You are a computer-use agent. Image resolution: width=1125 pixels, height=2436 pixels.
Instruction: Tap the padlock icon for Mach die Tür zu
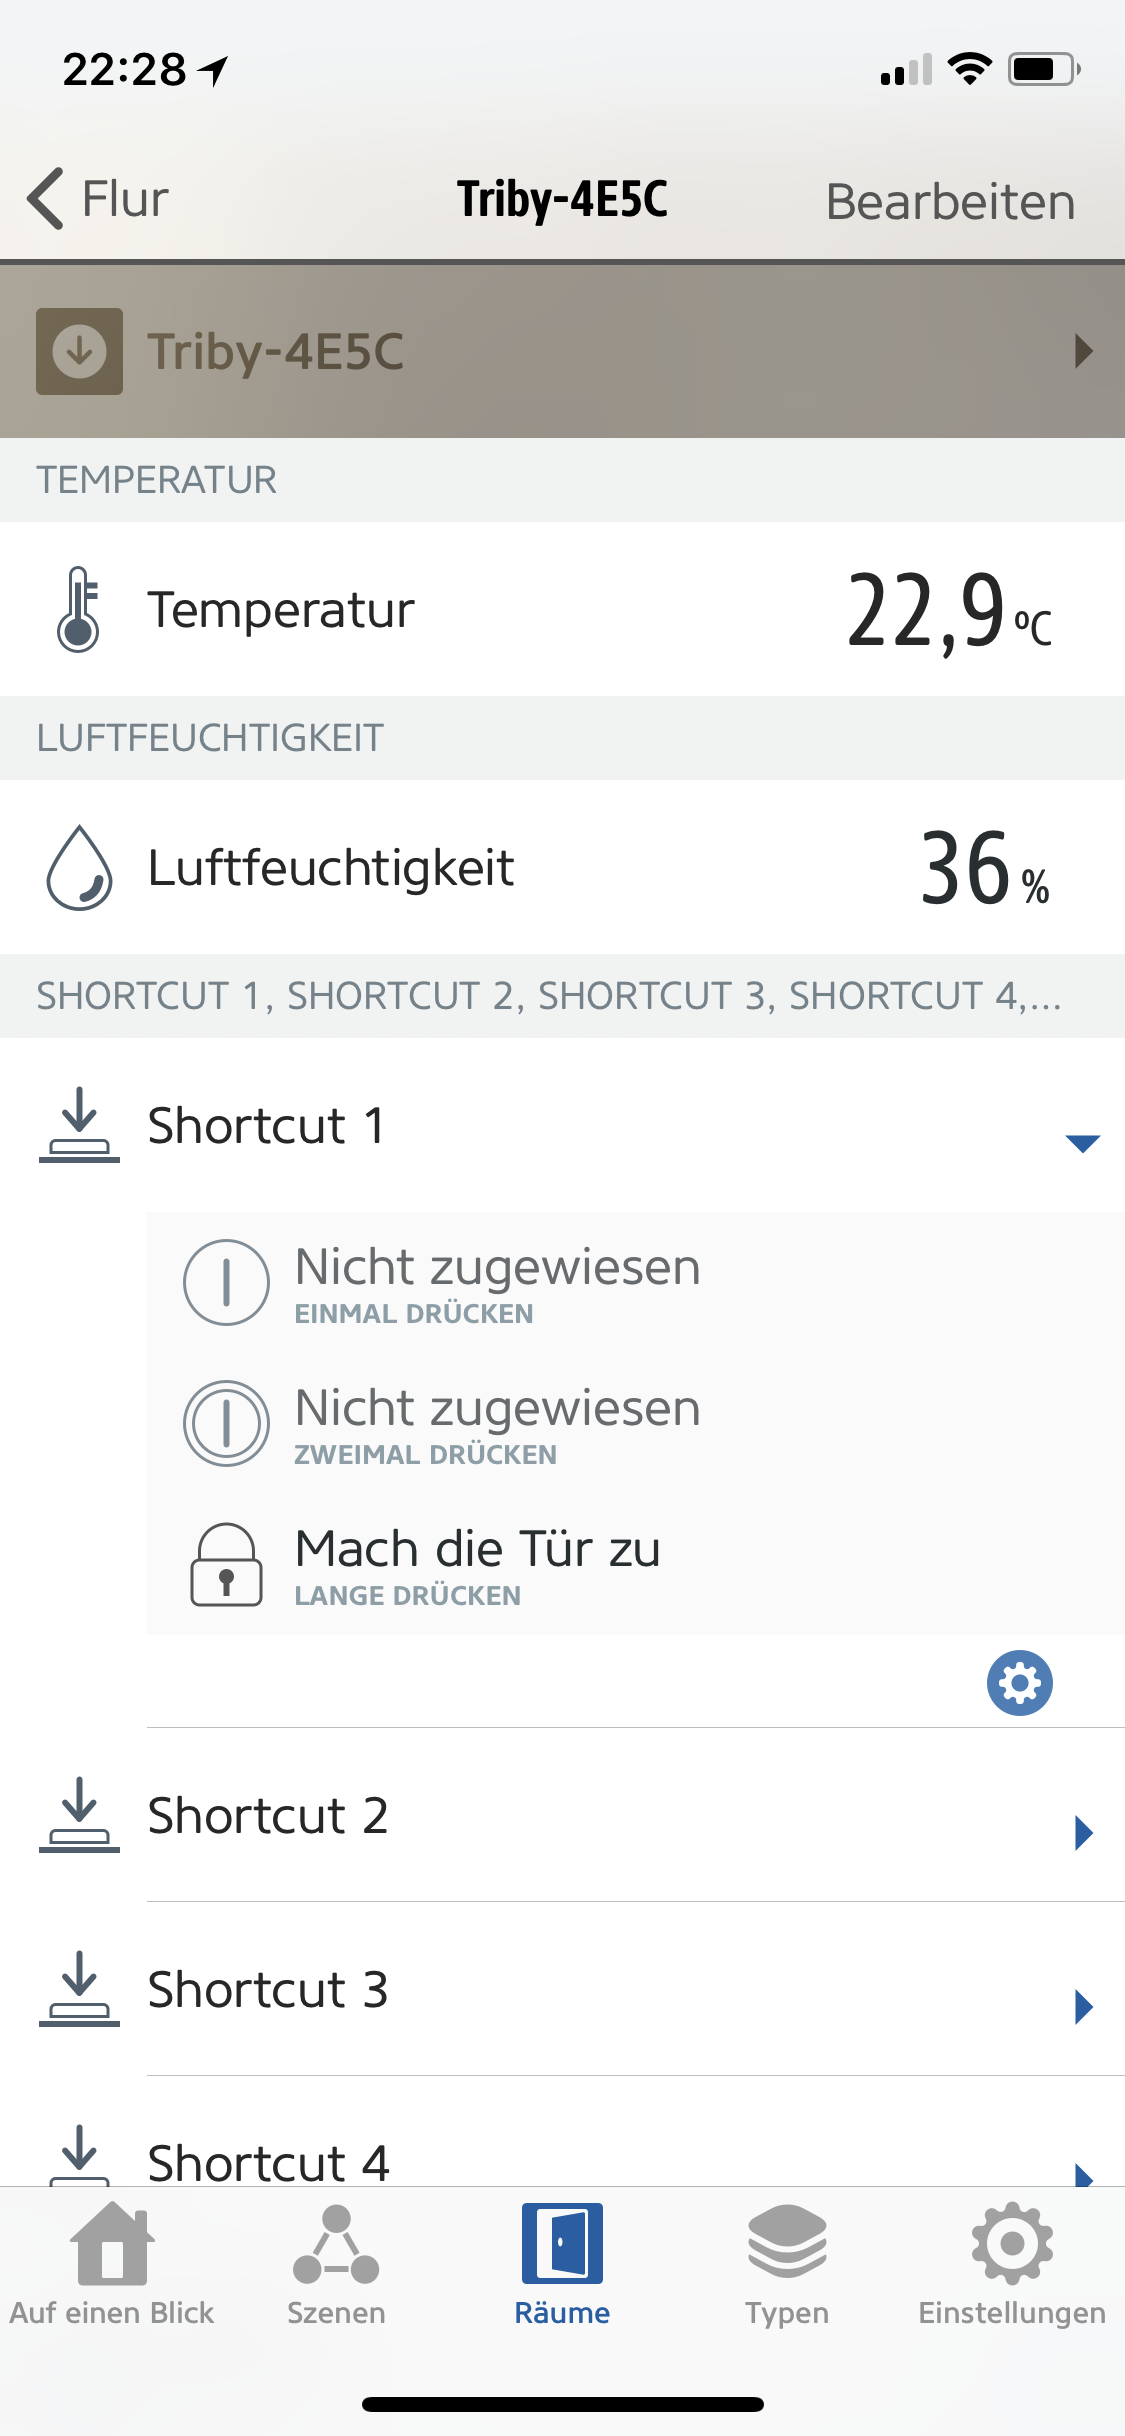coord(226,1564)
